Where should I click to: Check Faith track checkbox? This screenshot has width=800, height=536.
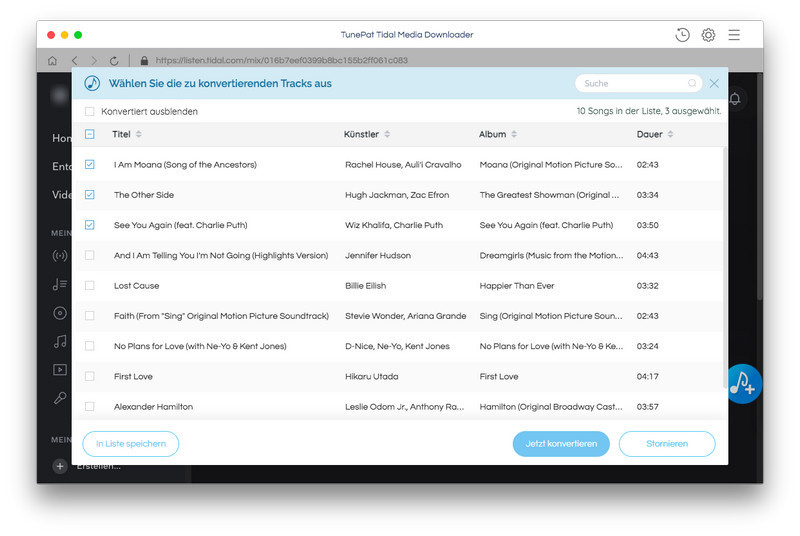pyautogui.click(x=90, y=316)
